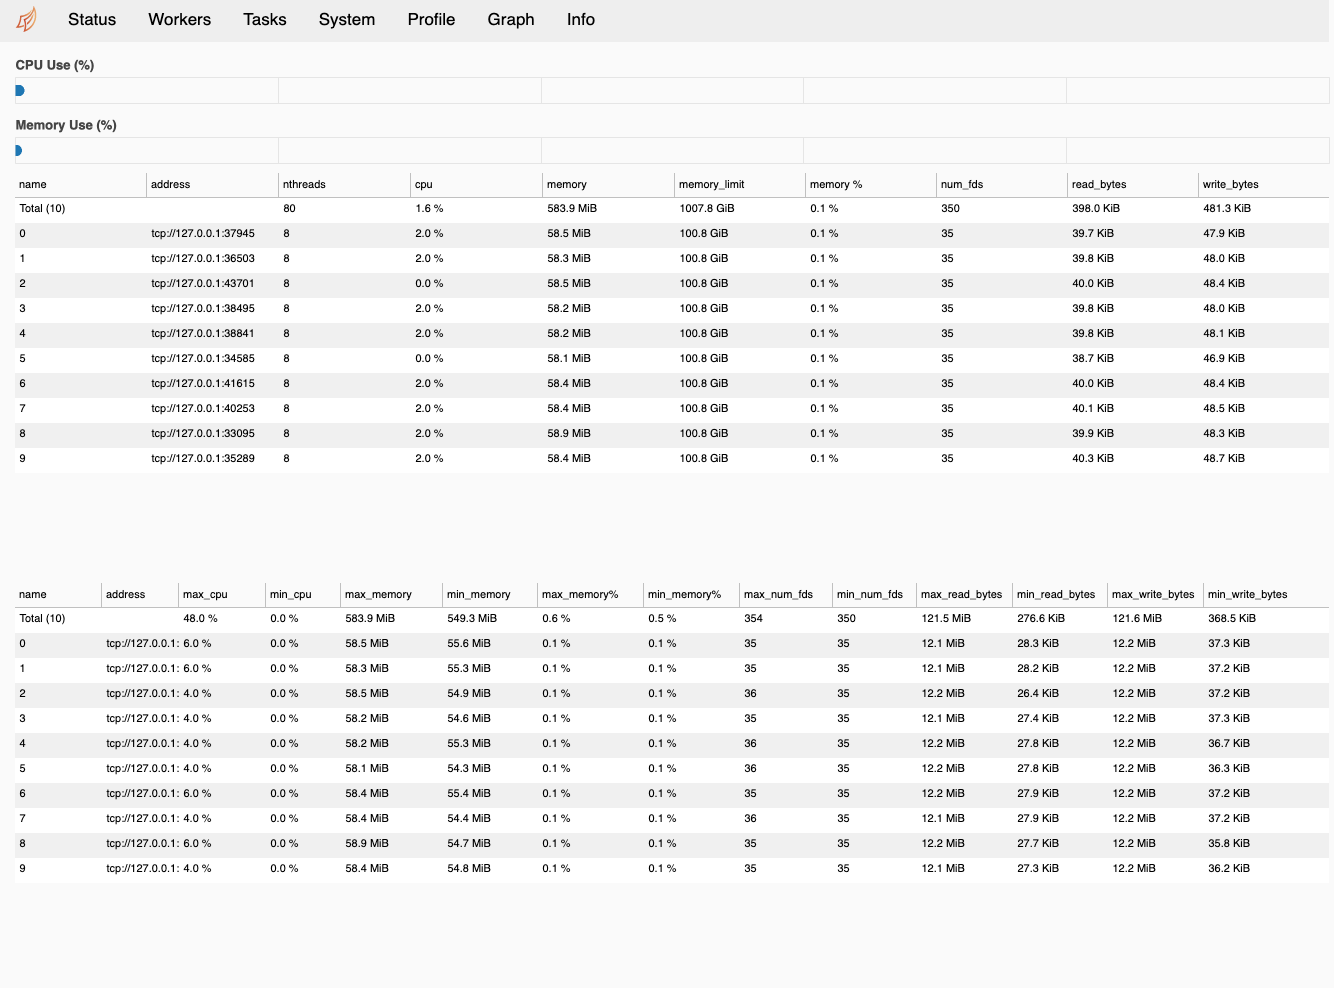
Task: Switch to the Workers tab
Action: click(x=179, y=19)
